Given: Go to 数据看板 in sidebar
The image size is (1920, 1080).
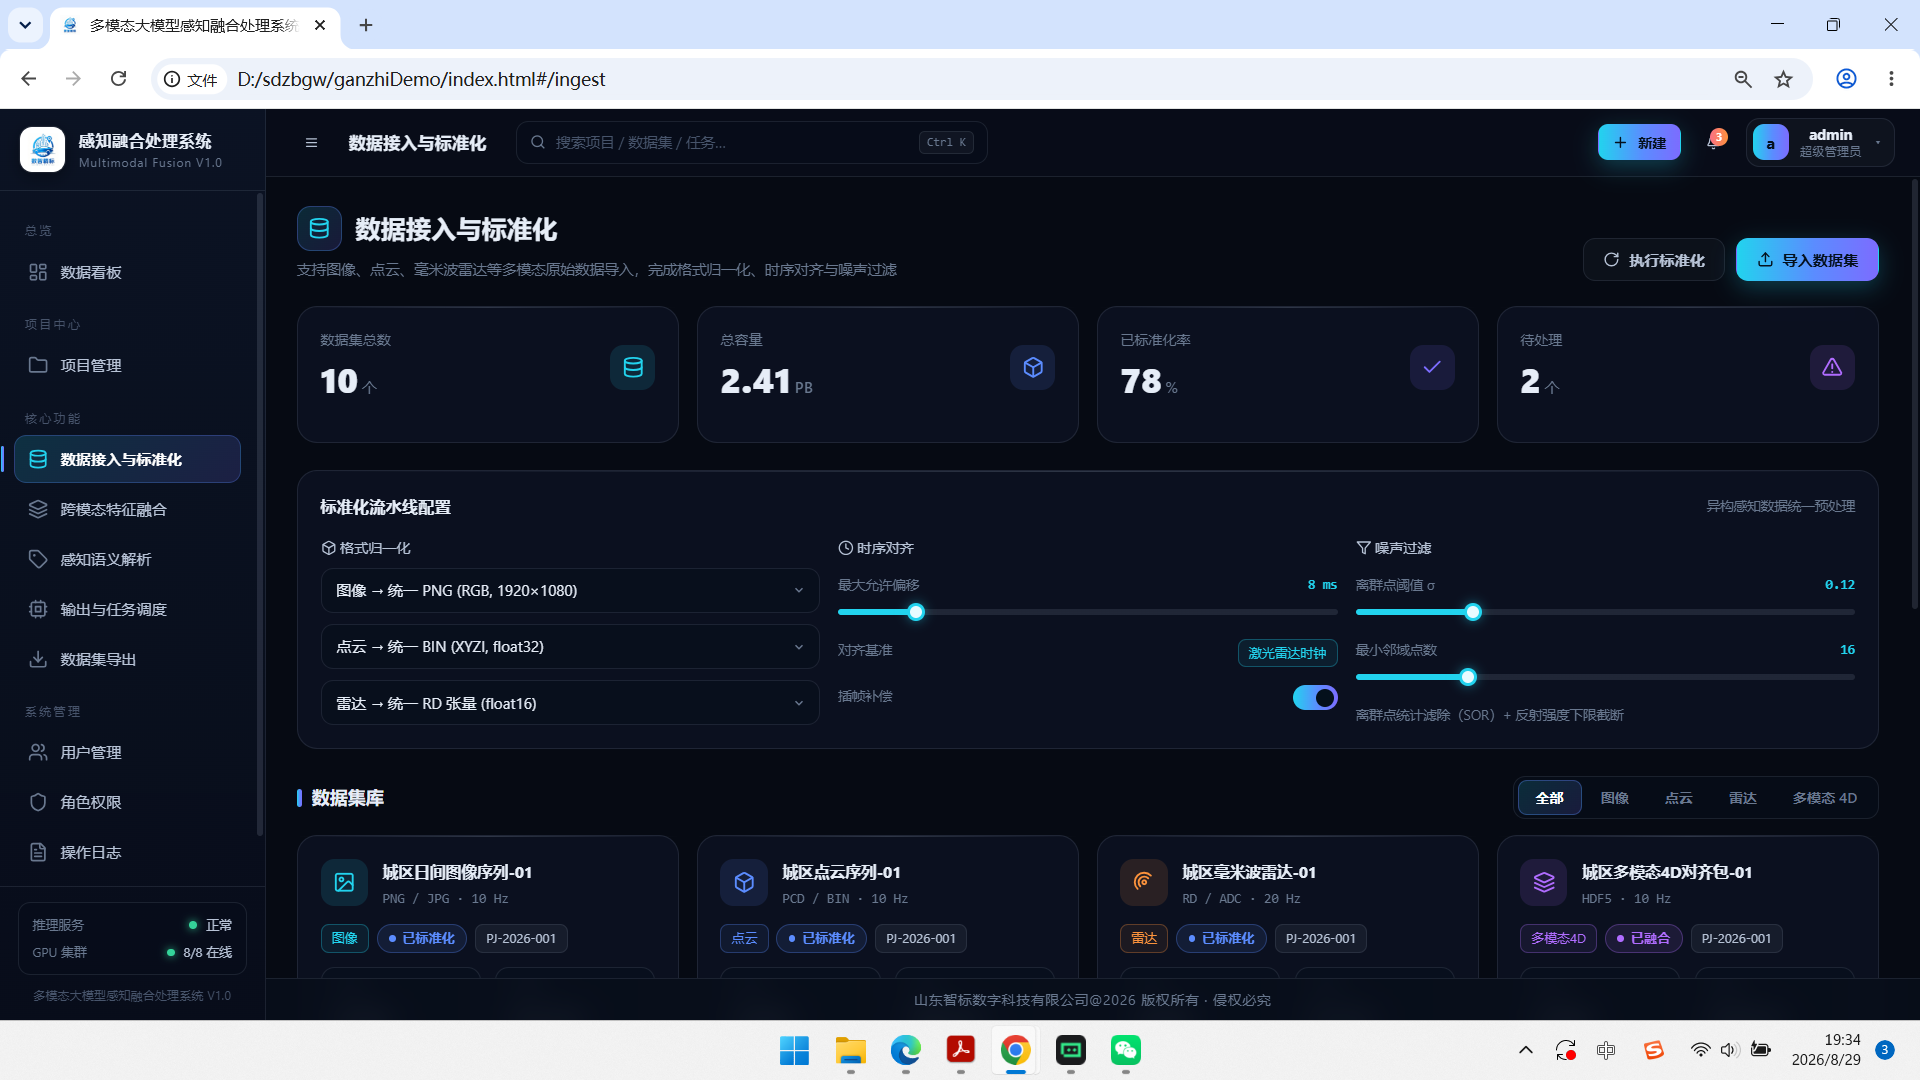Looking at the screenshot, I should pos(127,272).
